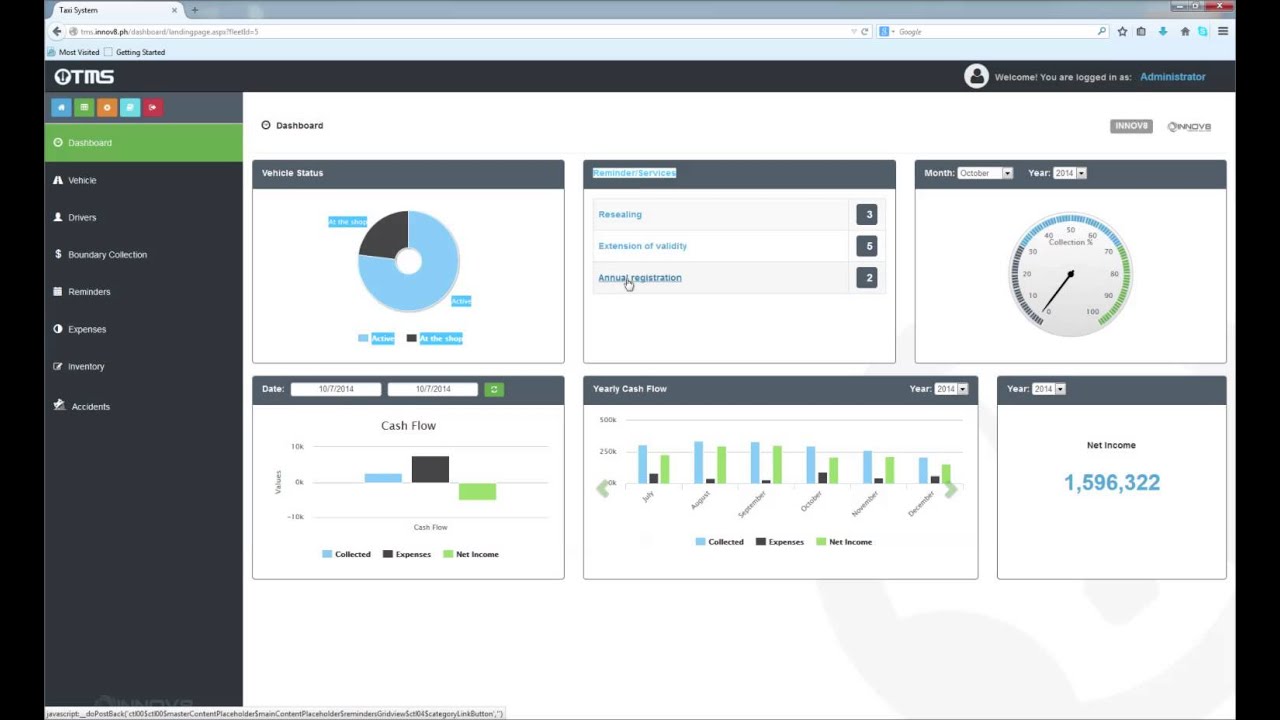1280x720 pixels.
Task: Open the bookmarks list icon
Action: (1141, 32)
